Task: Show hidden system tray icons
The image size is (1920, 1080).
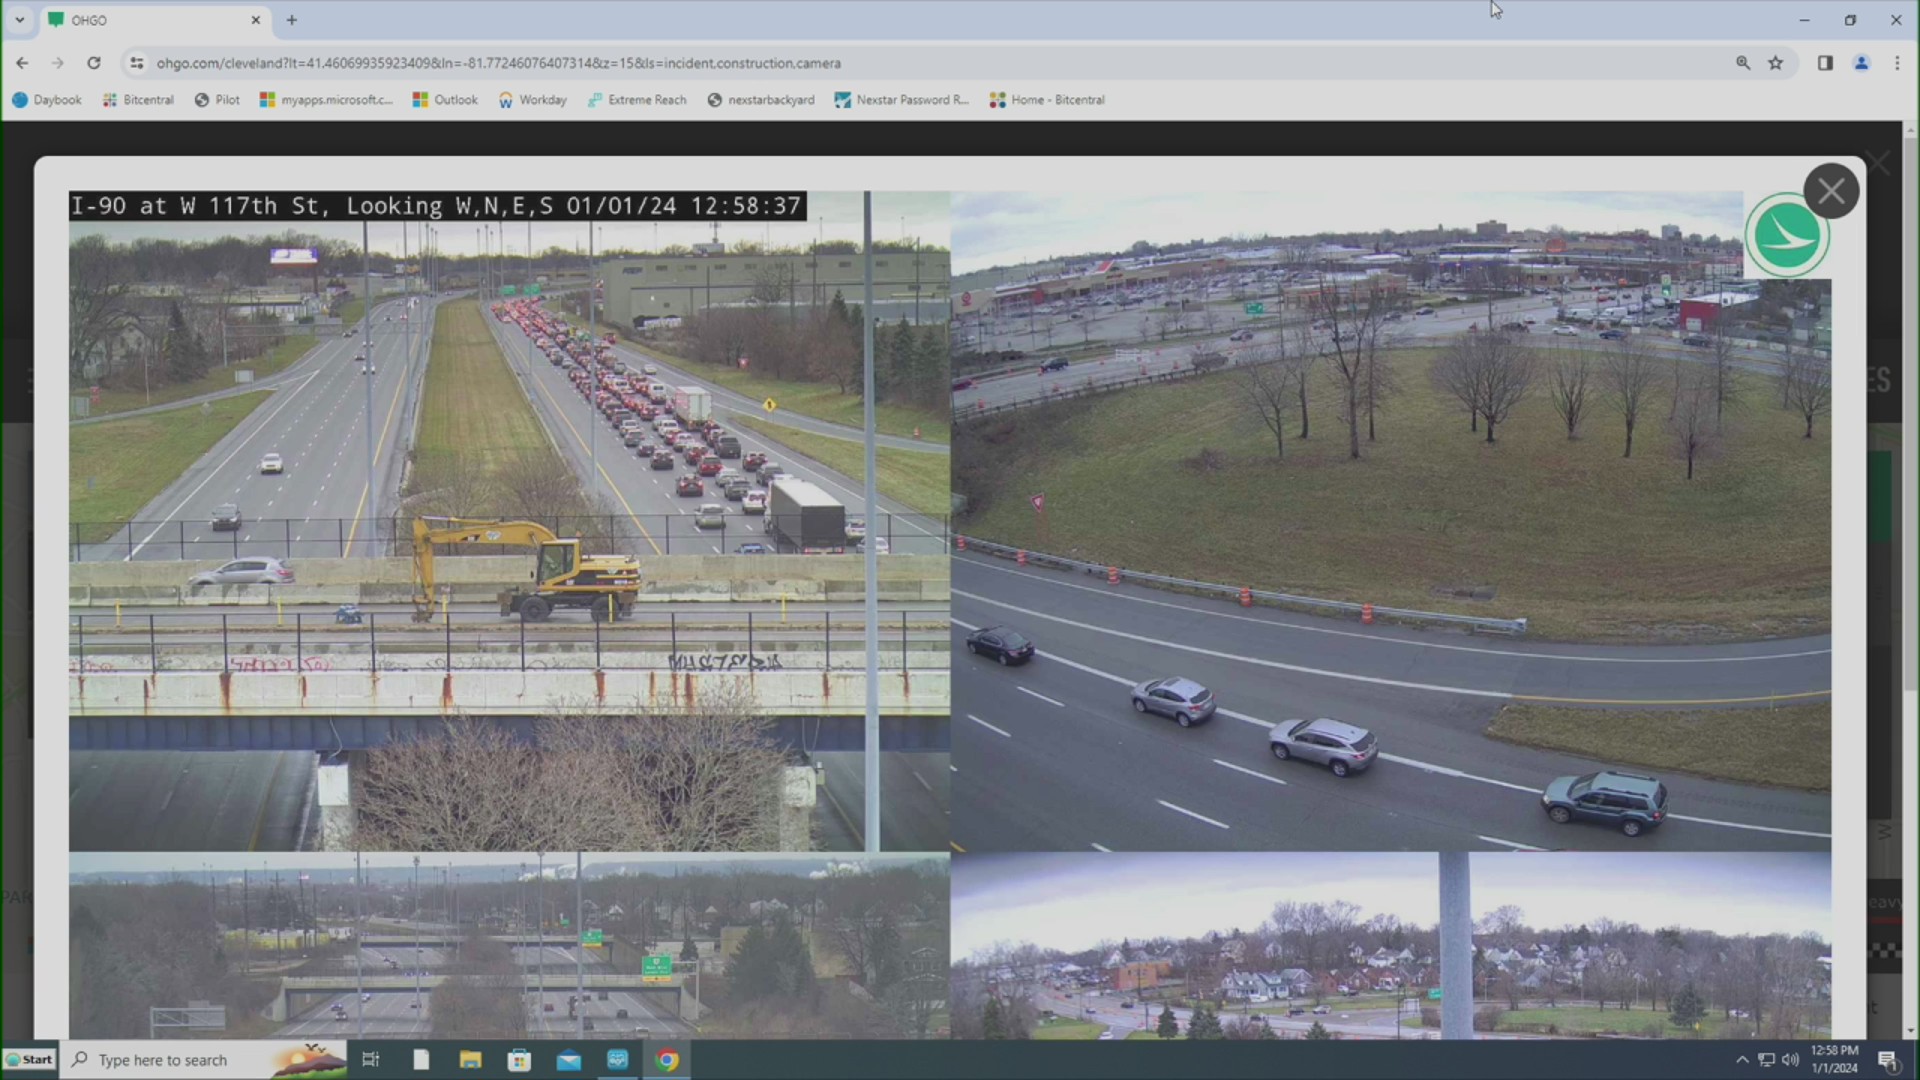Action: pos(1742,1060)
